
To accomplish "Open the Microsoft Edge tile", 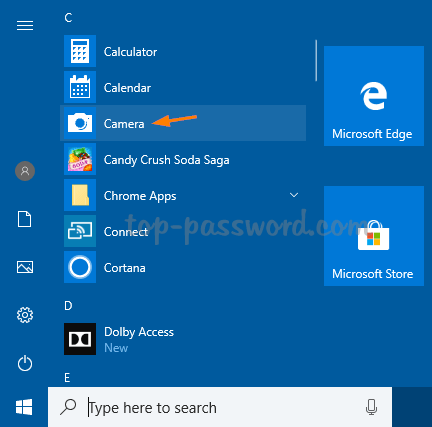I will 374,96.
